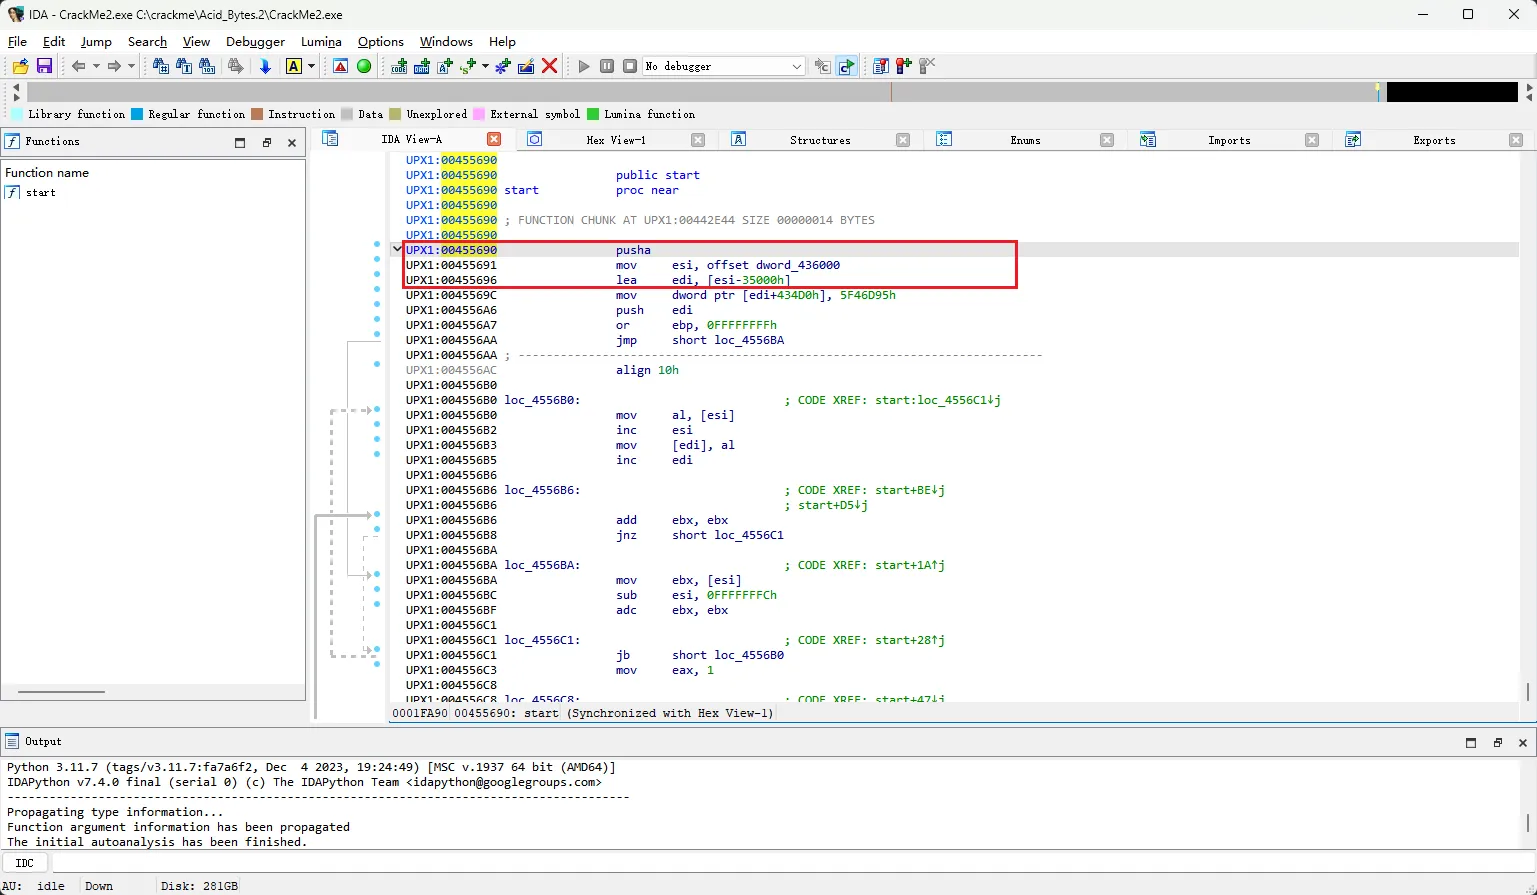
Task: Terminate the process with the stop button
Action: pyautogui.click(x=630, y=66)
